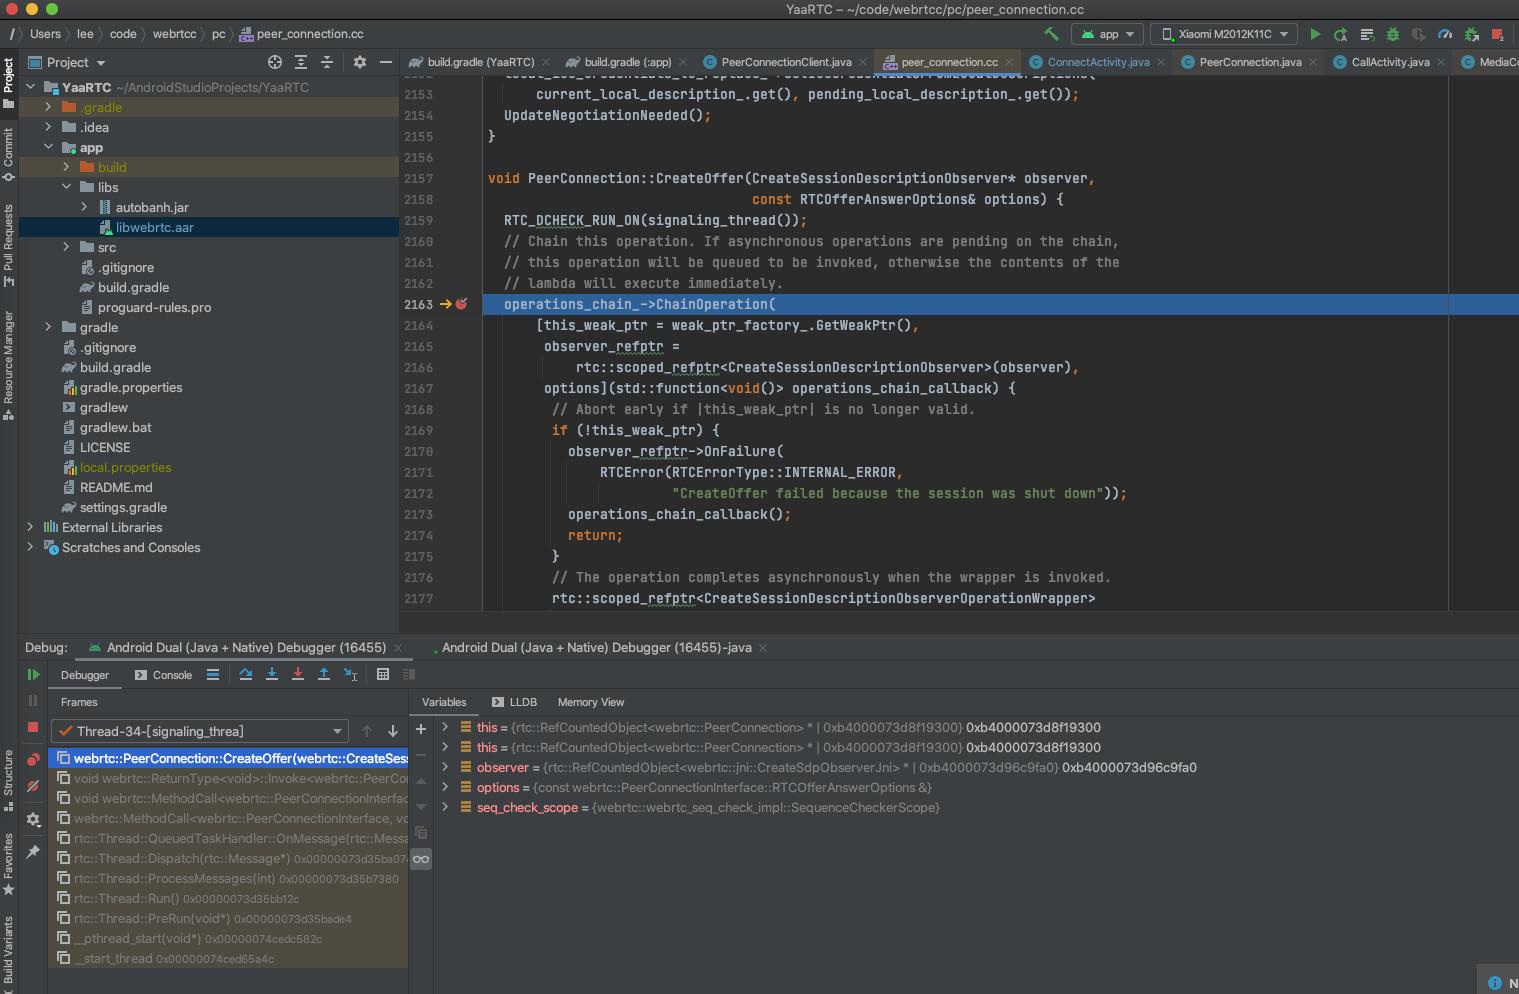
Task: Expand the 'observer' variable node
Action: [445, 767]
